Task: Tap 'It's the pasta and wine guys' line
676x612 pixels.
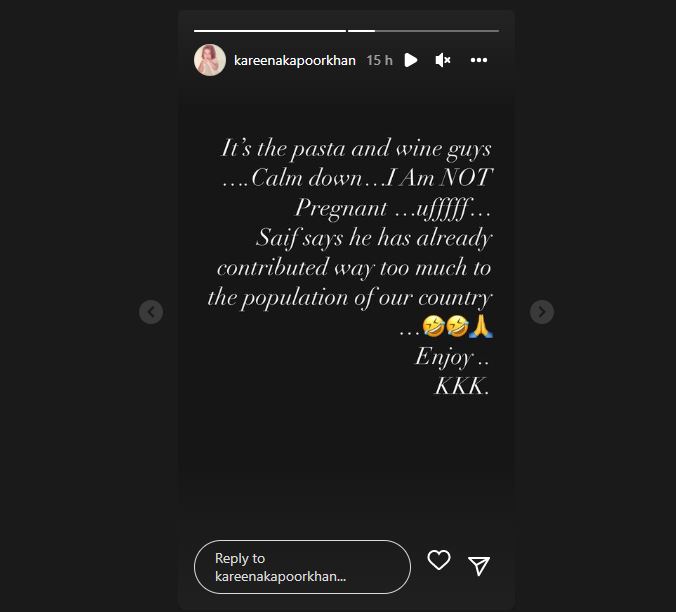Action: [356, 149]
